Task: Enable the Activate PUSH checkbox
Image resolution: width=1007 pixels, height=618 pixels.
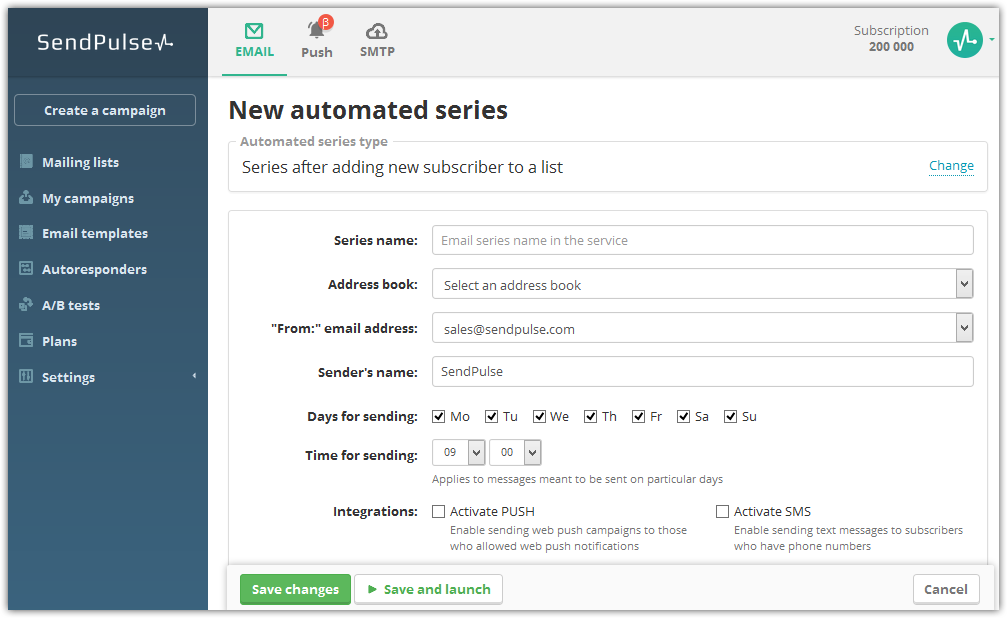Action: point(439,511)
